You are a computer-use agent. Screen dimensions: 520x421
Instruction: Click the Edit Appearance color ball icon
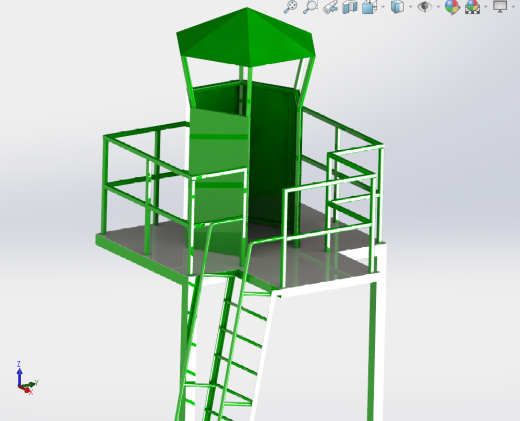[x=452, y=6]
